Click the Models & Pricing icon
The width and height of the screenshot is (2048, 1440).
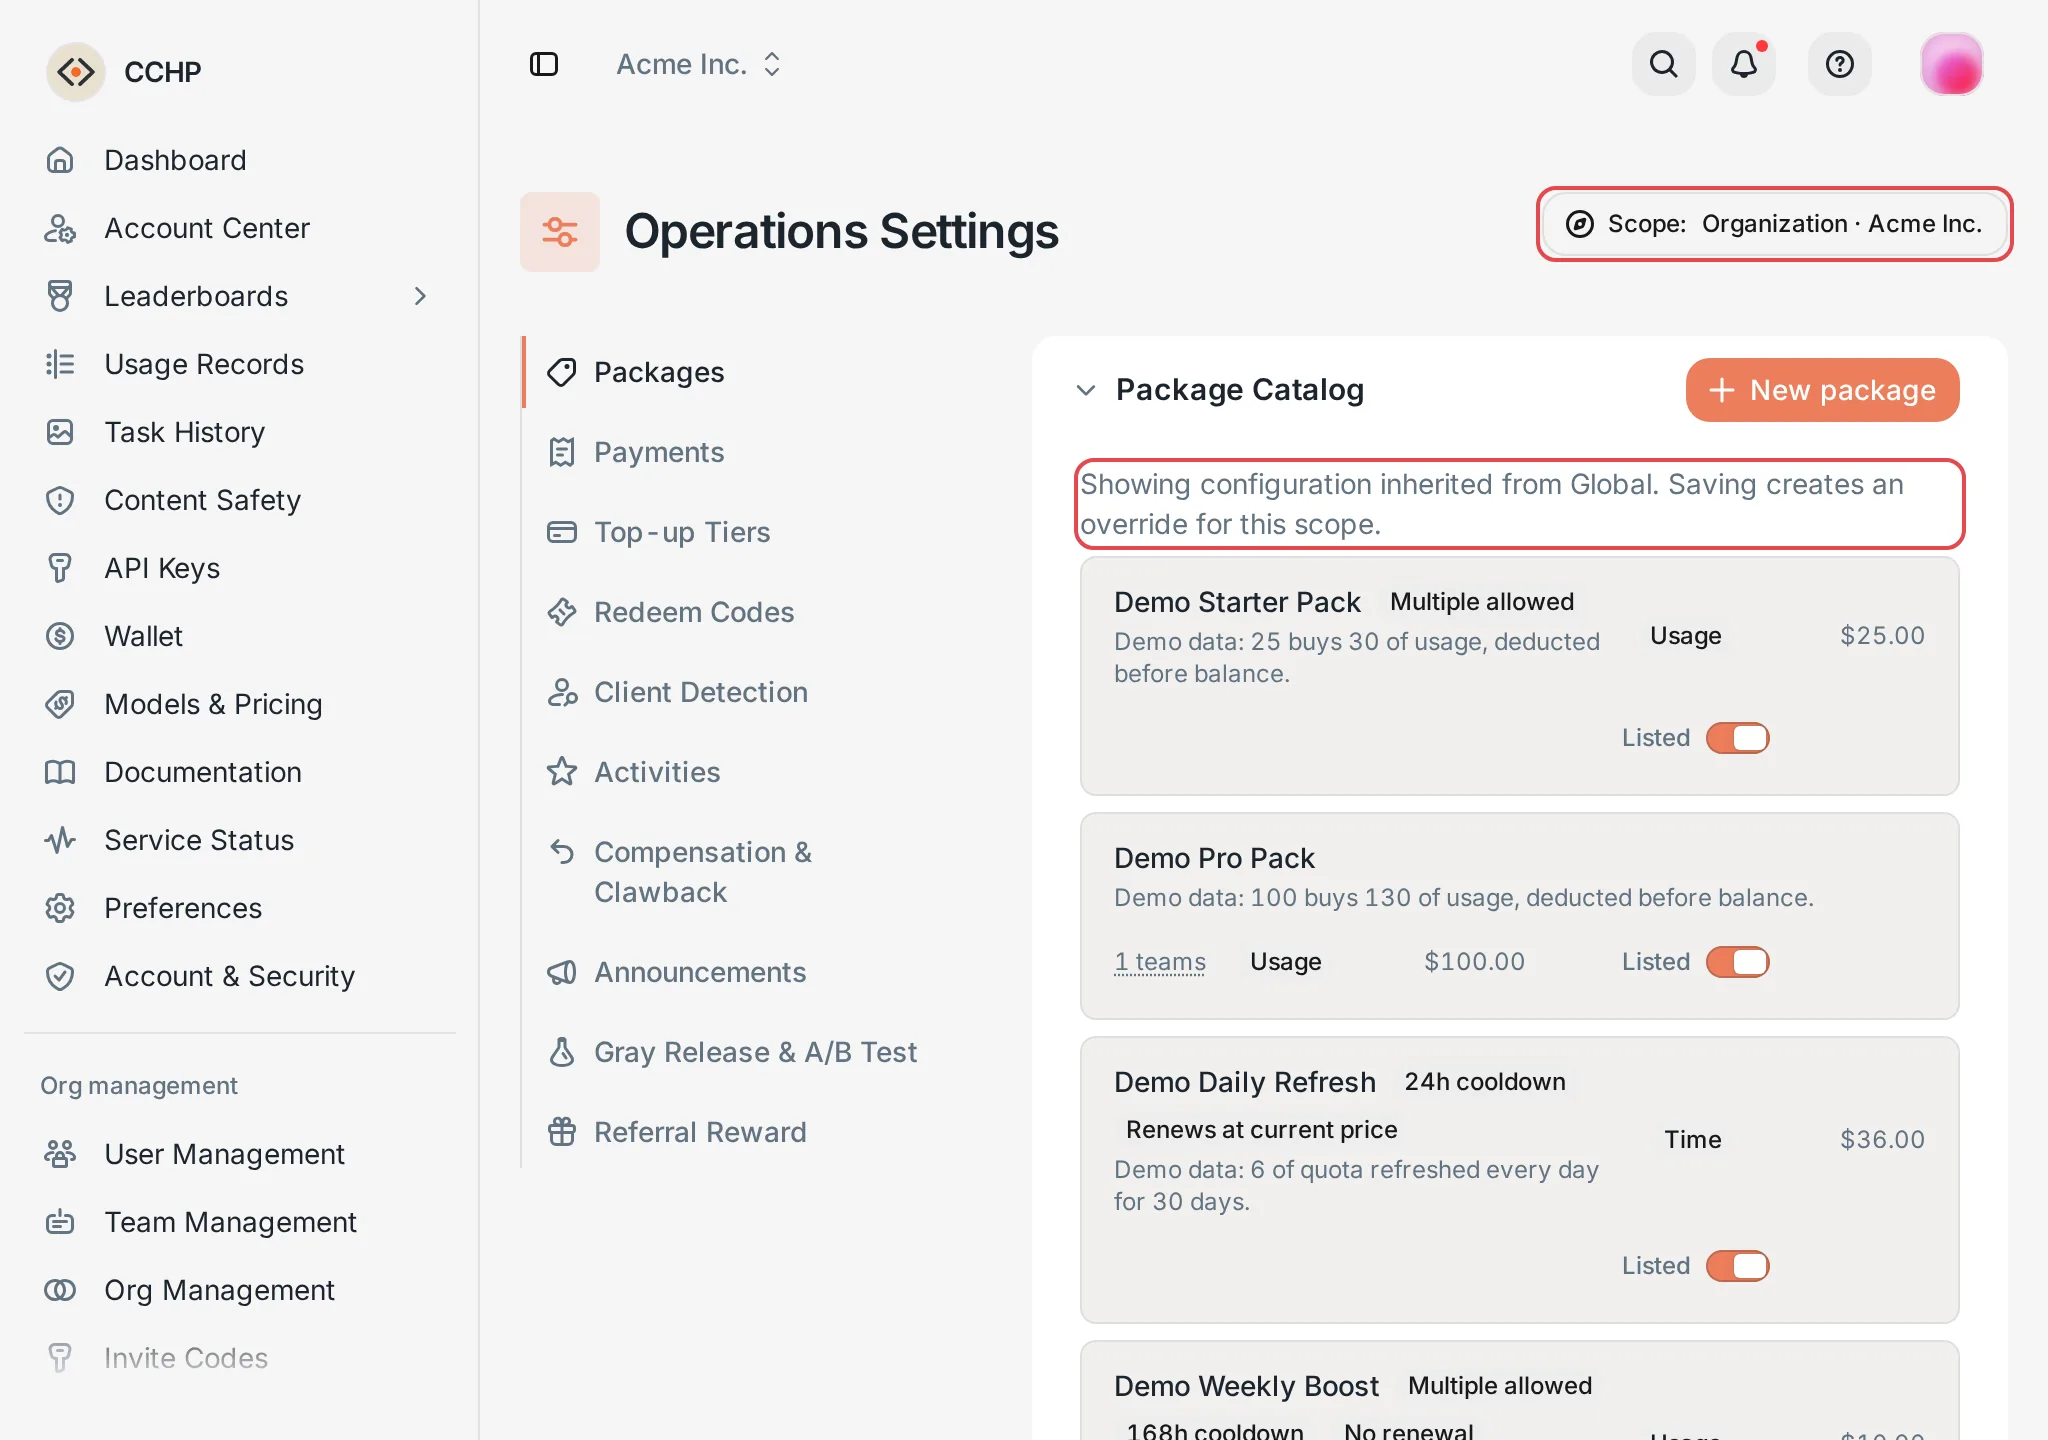click(x=60, y=704)
